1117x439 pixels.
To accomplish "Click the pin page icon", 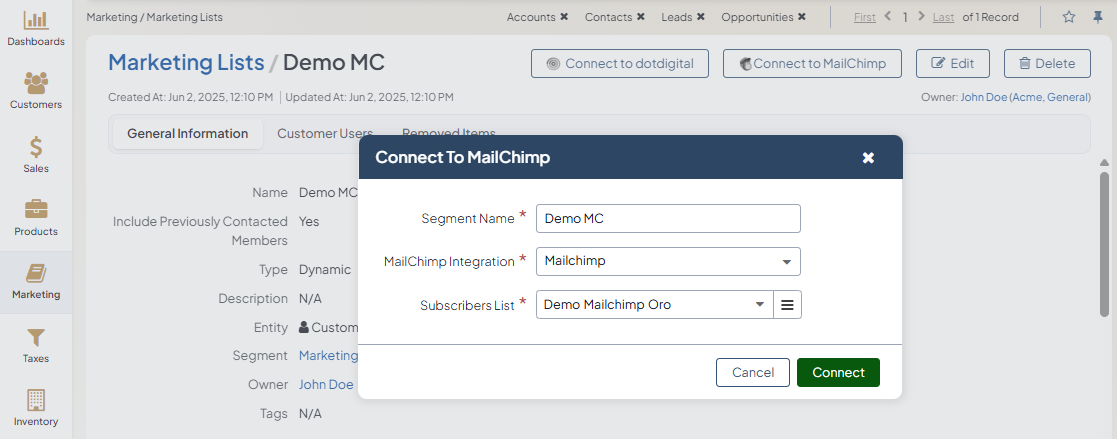I will point(1097,17).
